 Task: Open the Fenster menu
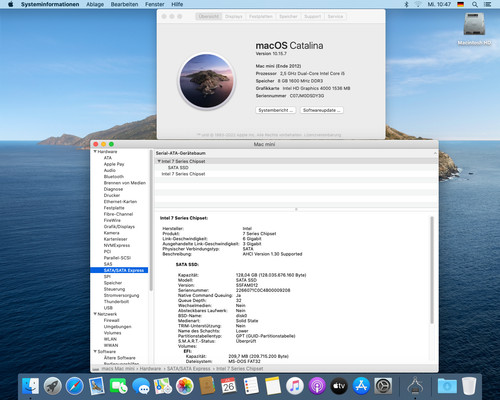tap(155, 4)
